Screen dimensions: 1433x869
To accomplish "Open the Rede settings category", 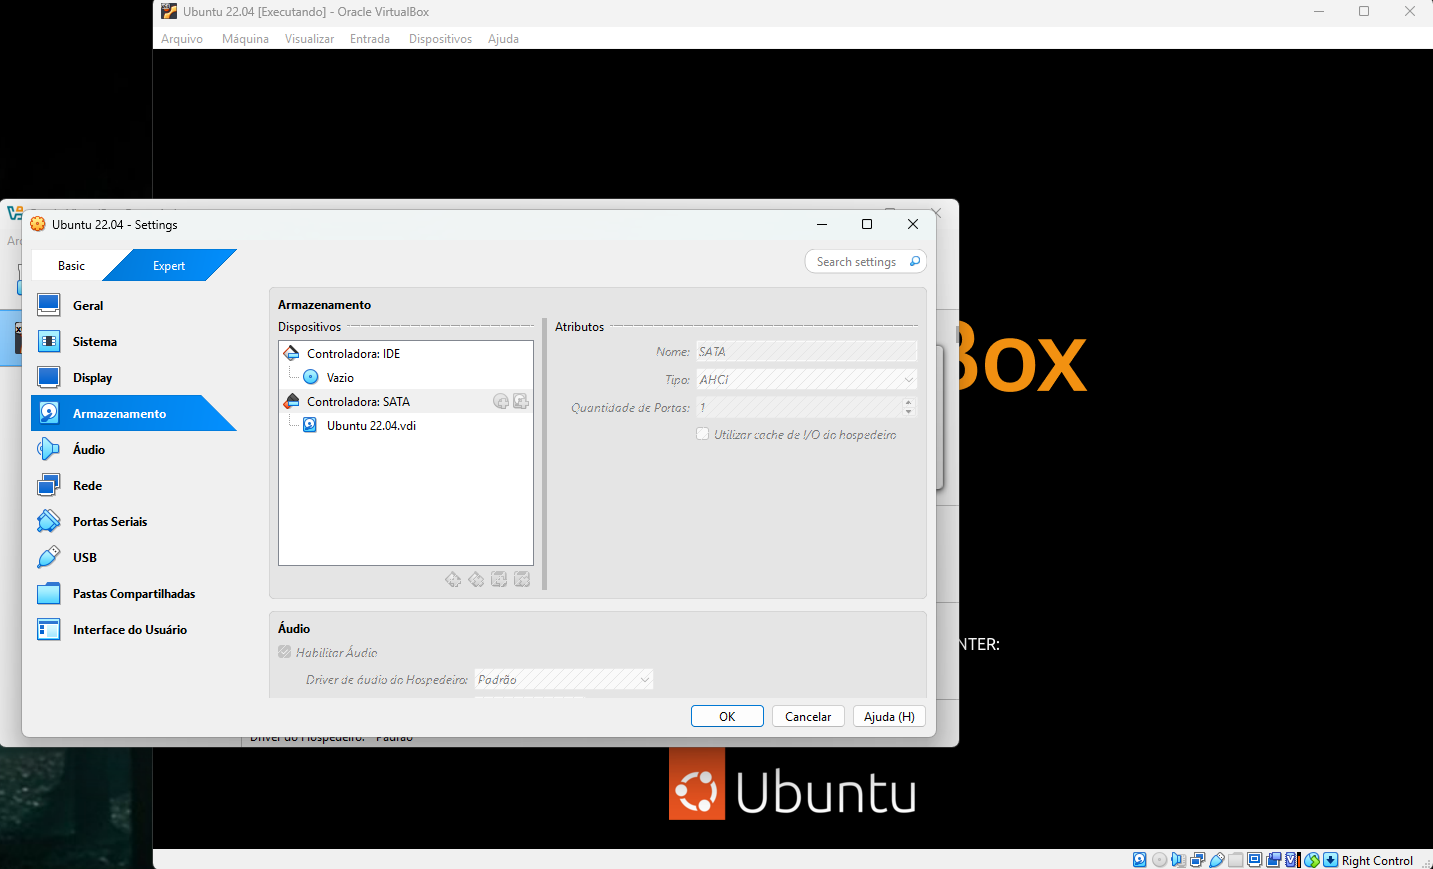I will [88, 486].
